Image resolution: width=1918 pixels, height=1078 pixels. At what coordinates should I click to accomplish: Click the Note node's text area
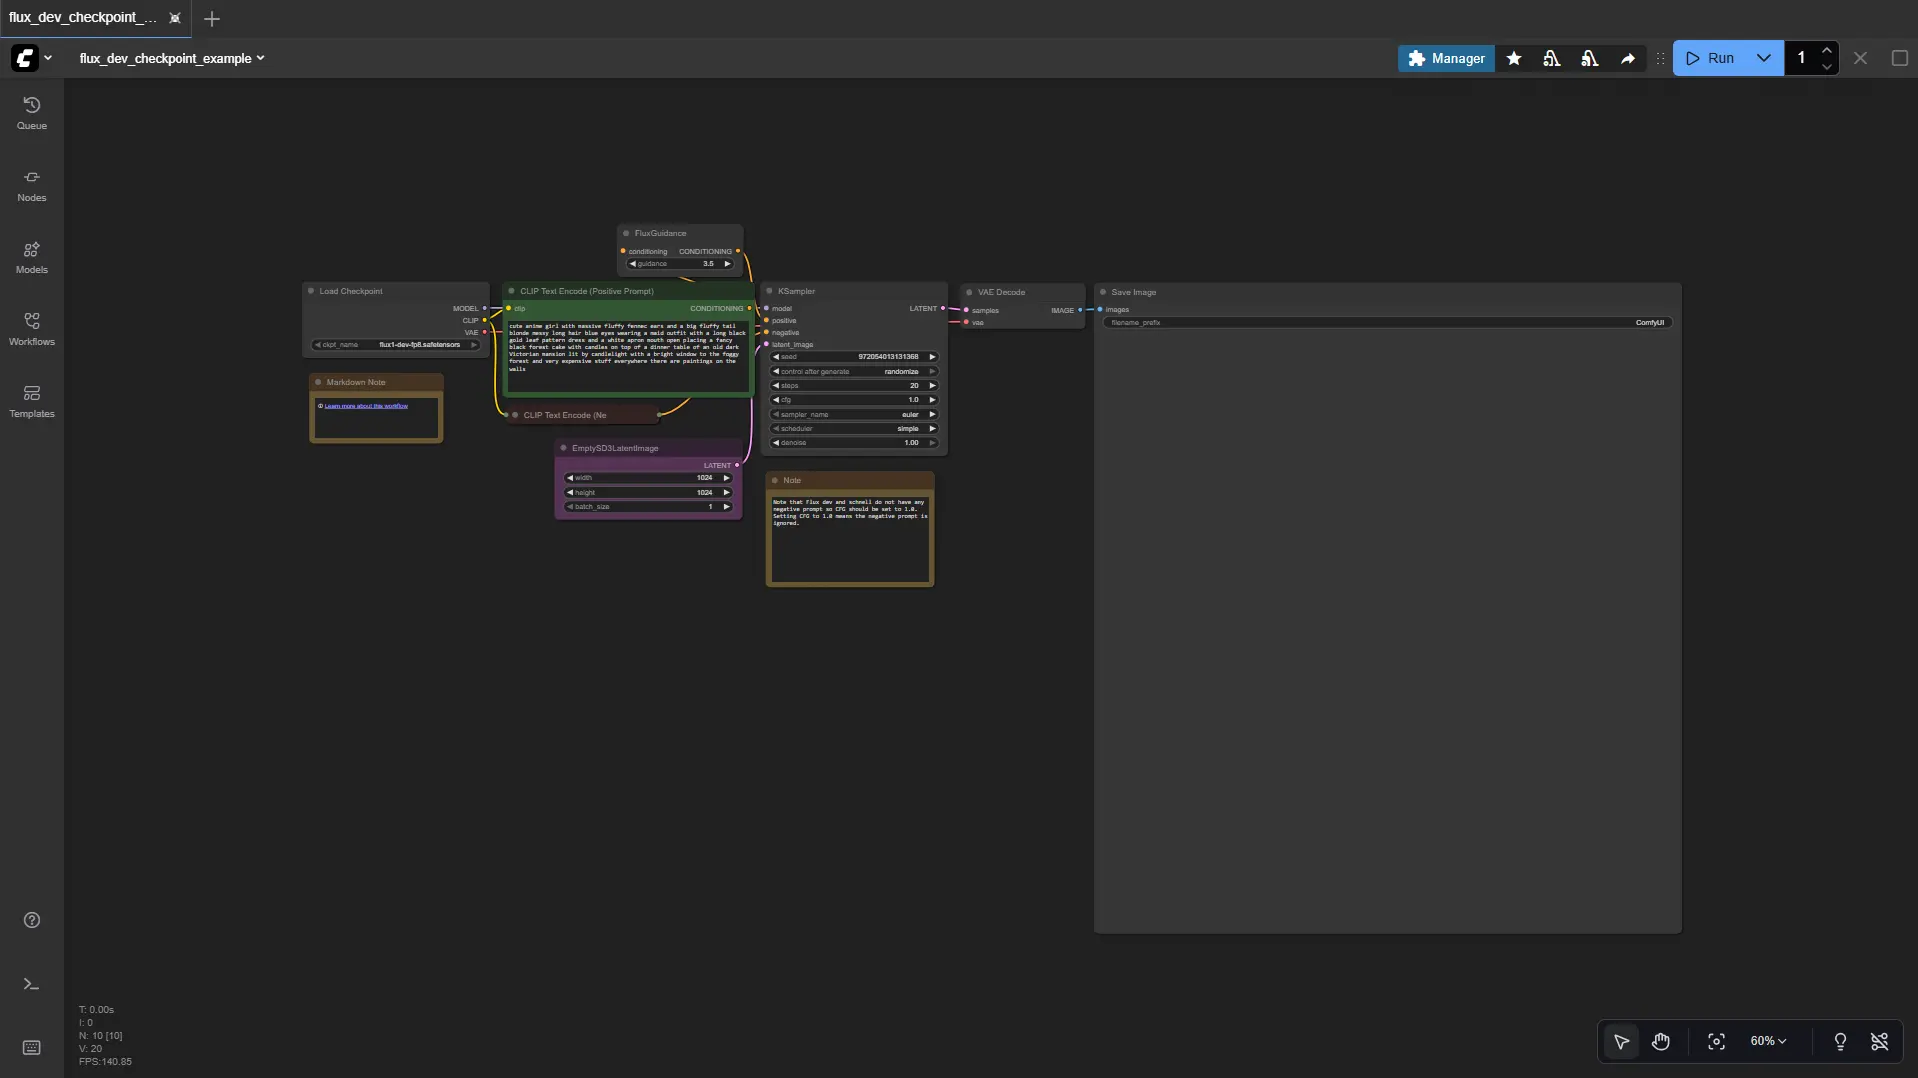click(850, 539)
